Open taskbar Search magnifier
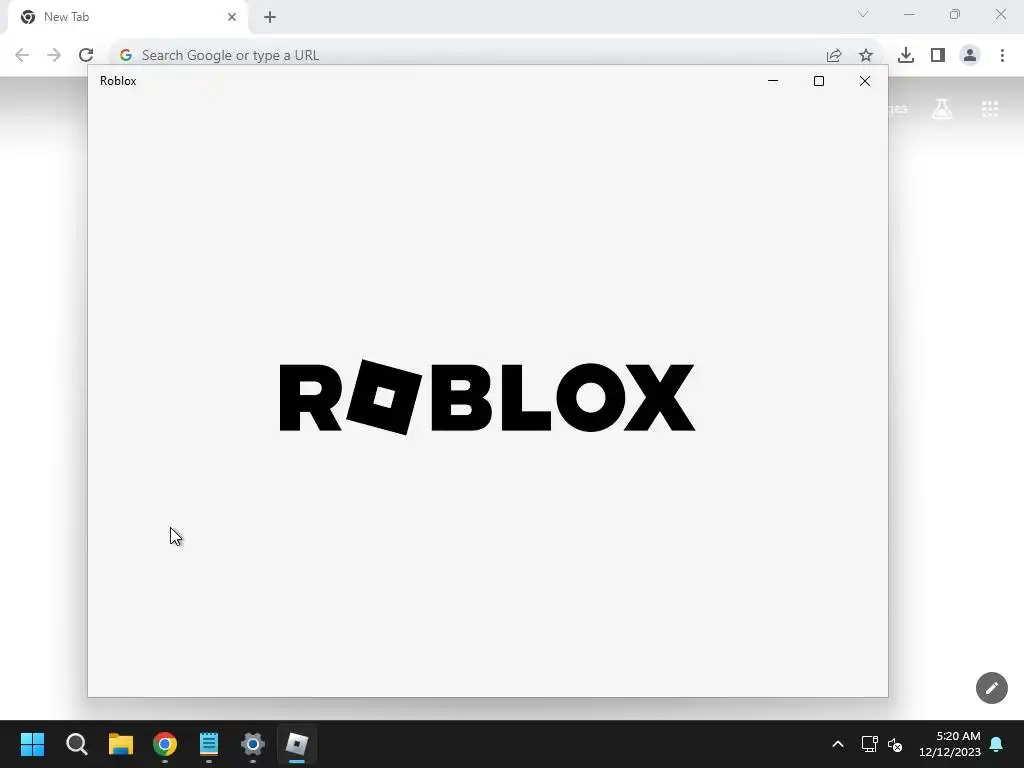Screen dimensions: 1024x768 76,744
